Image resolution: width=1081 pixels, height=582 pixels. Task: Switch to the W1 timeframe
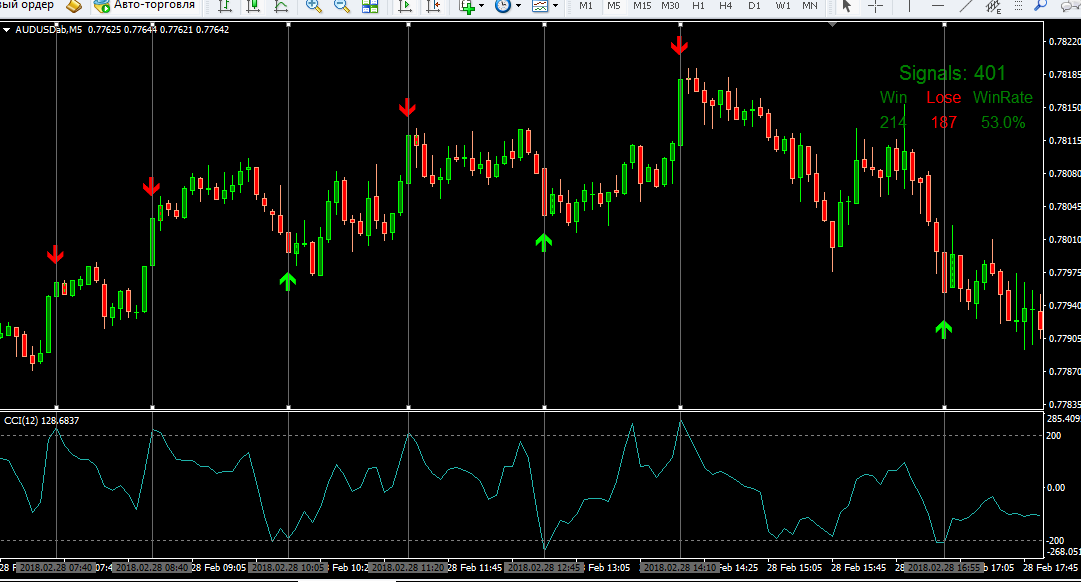pyautogui.click(x=783, y=6)
